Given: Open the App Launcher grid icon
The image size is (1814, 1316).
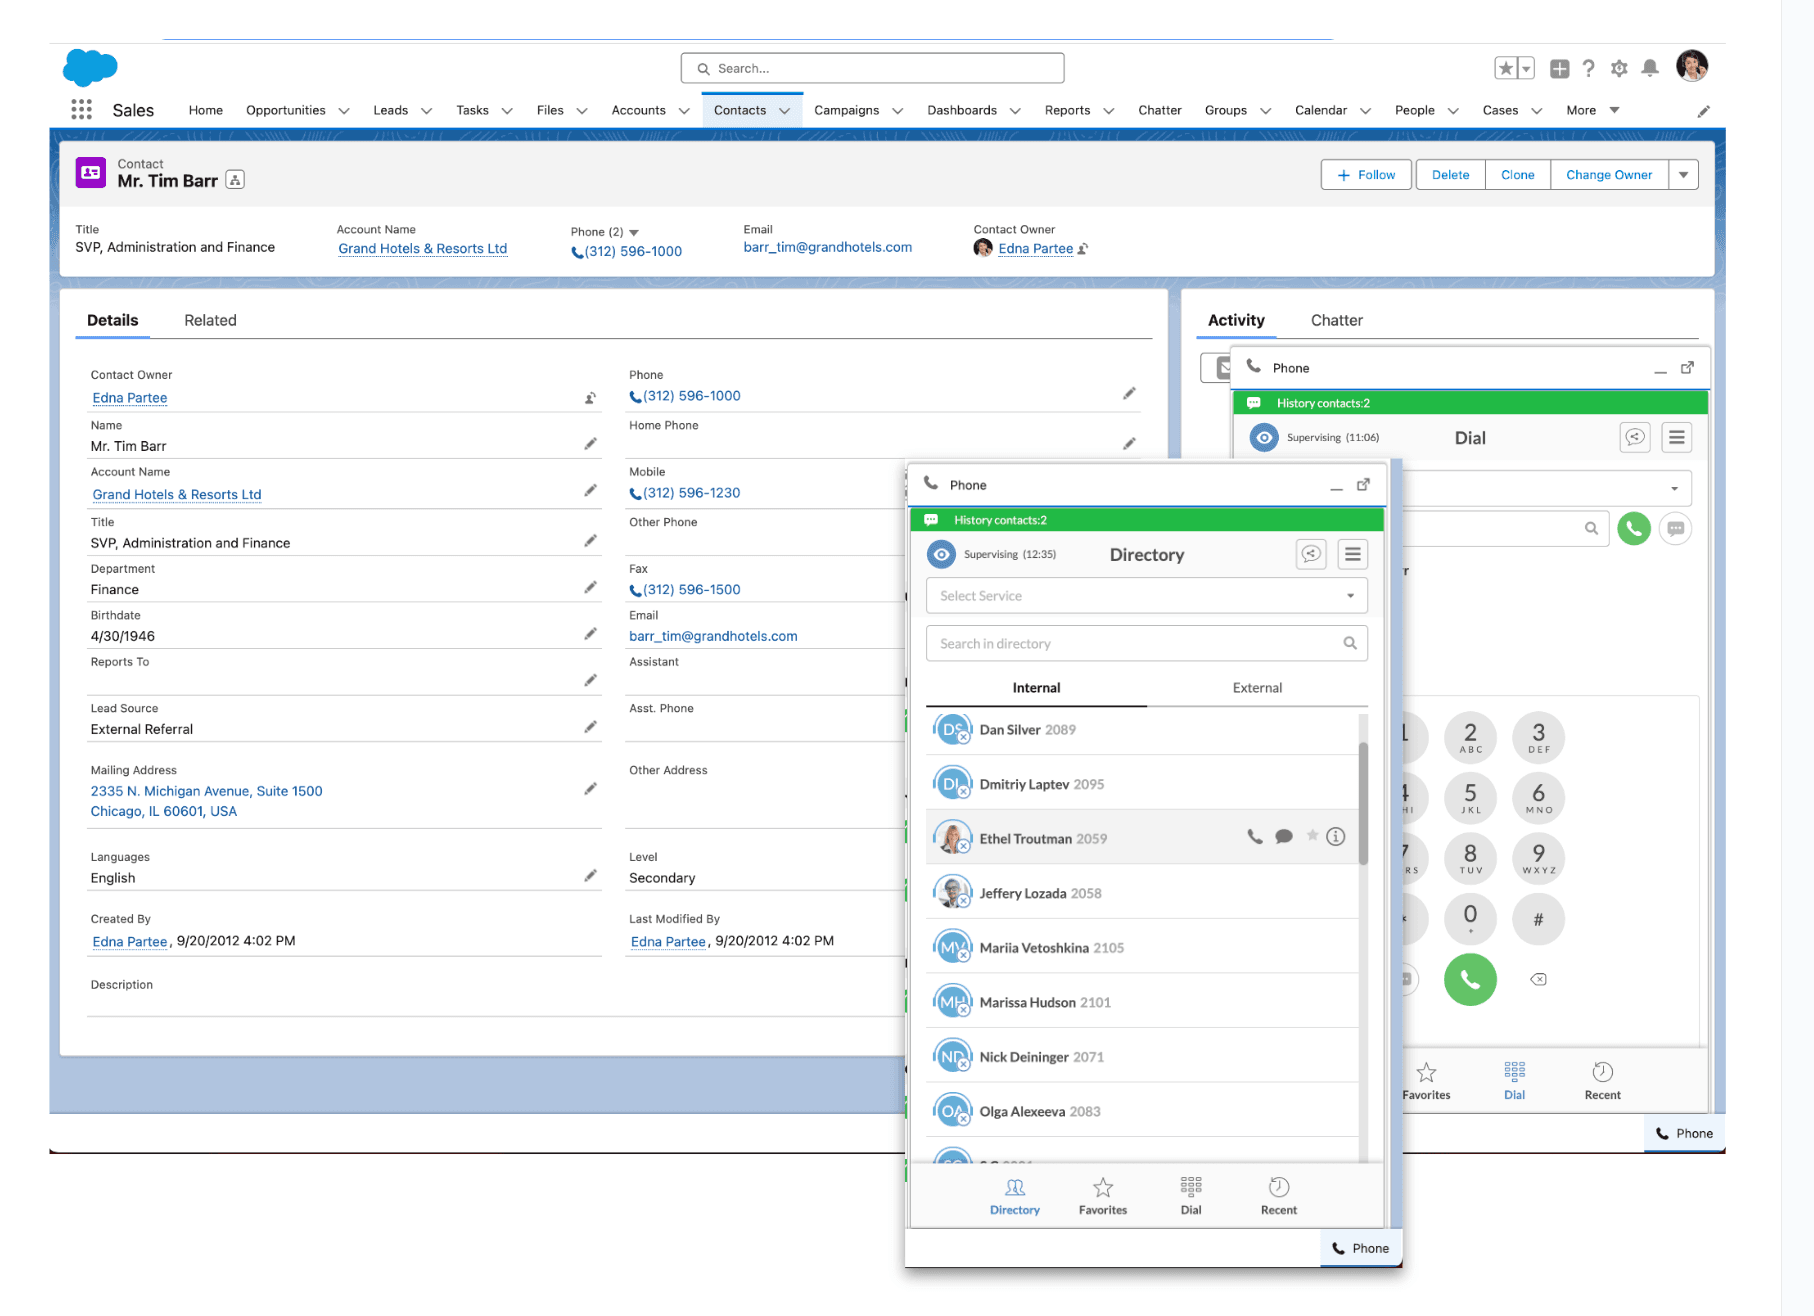Looking at the screenshot, I should click(82, 110).
